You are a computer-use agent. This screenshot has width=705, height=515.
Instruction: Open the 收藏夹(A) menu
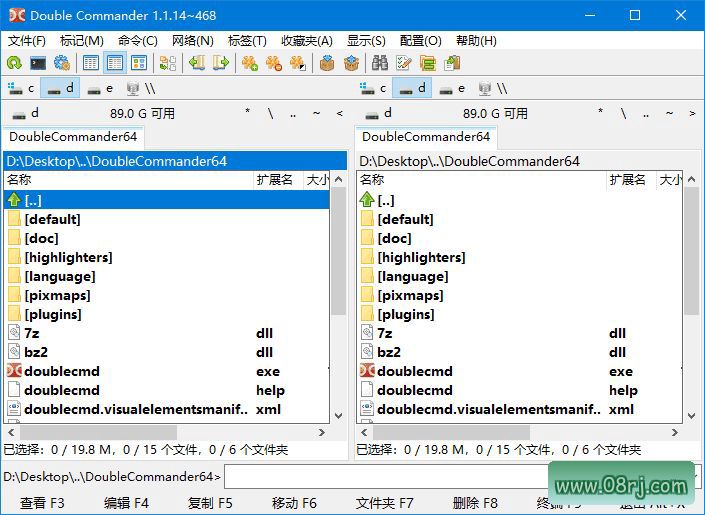[x=307, y=41]
